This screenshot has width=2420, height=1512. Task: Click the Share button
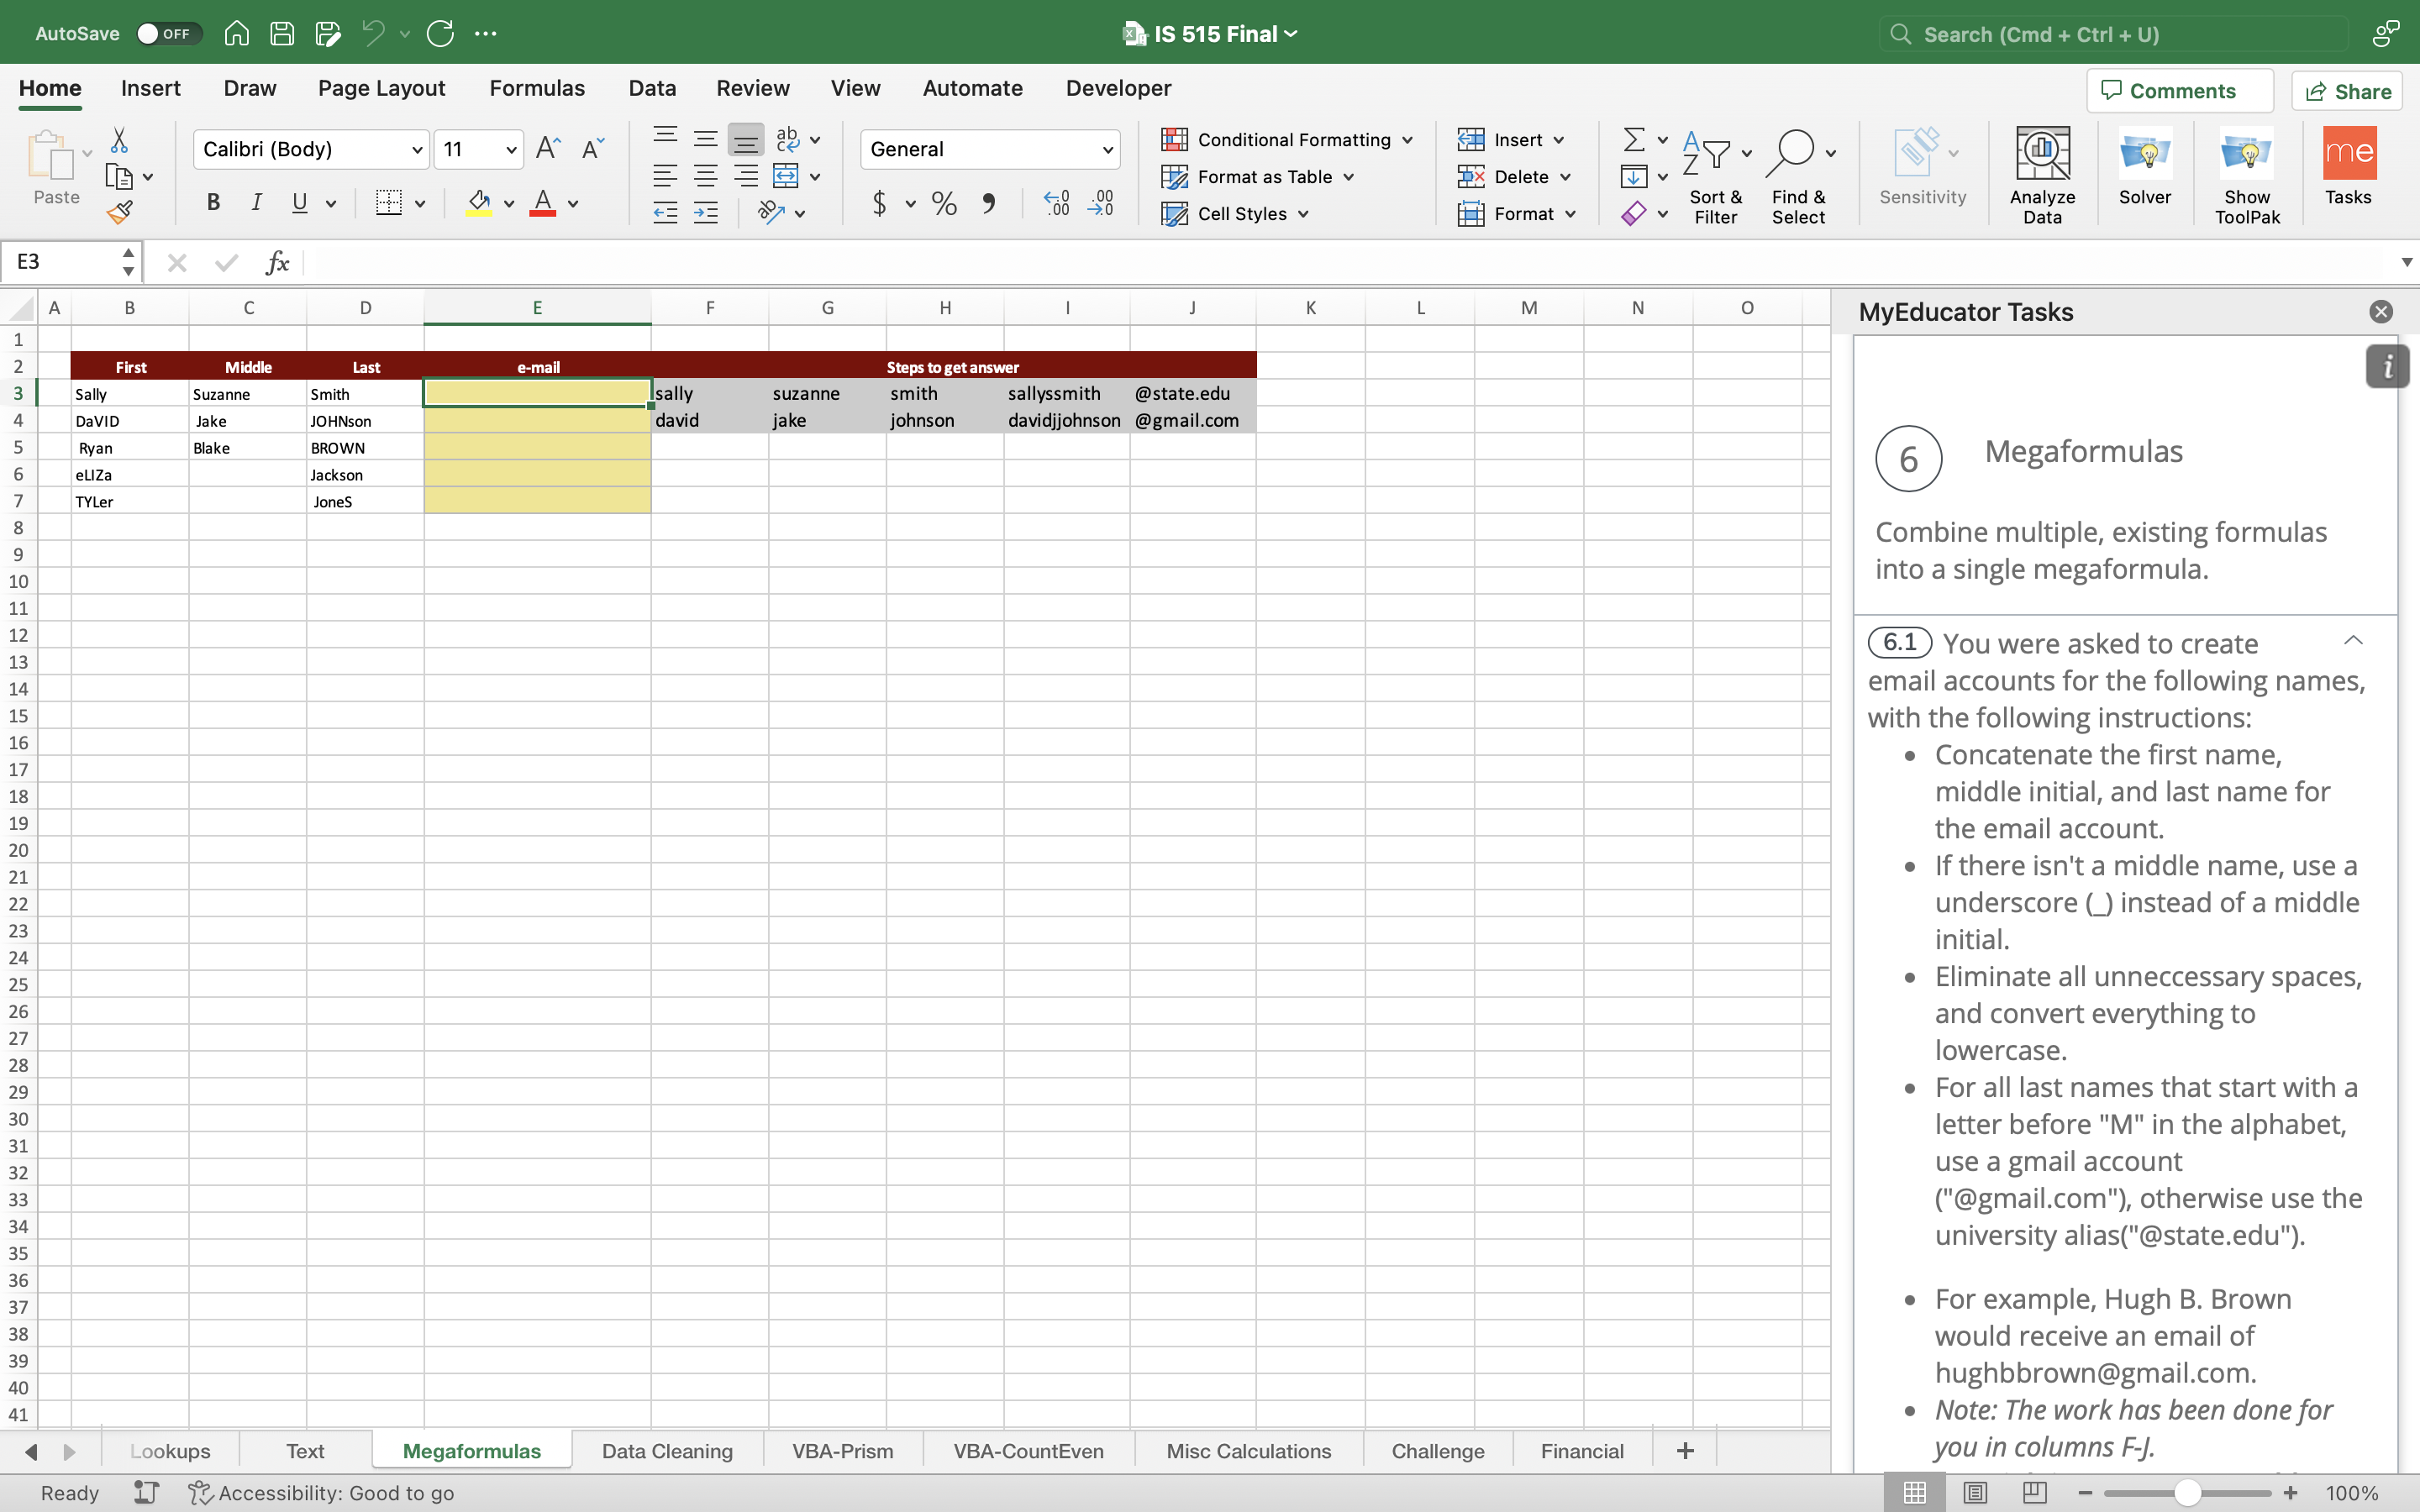pyautogui.click(x=2347, y=91)
